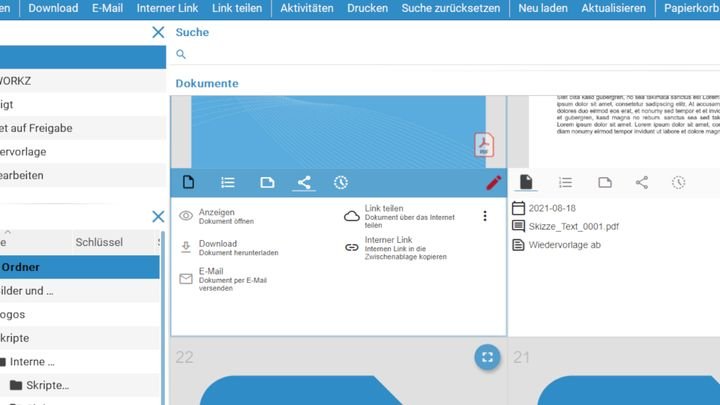Screen dimensions: 720x405
Task: Click the calendar icon beside 2021-08-18
Action: pyautogui.click(x=518, y=208)
